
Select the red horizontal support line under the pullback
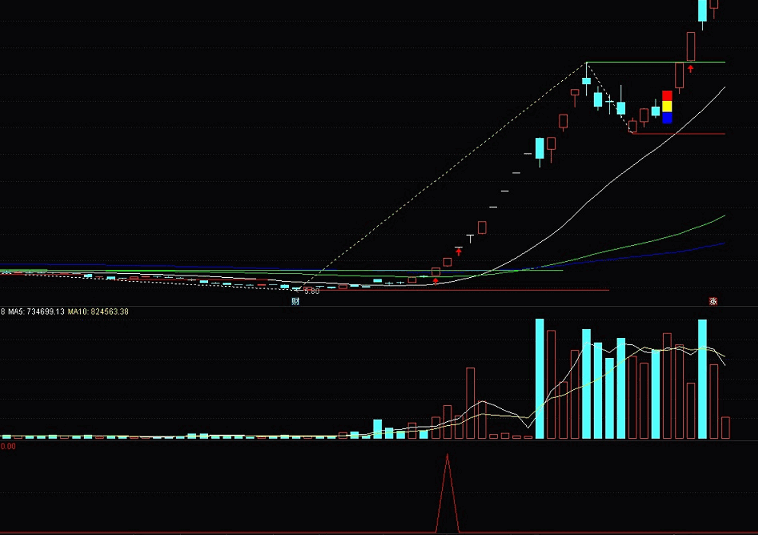click(679, 133)
